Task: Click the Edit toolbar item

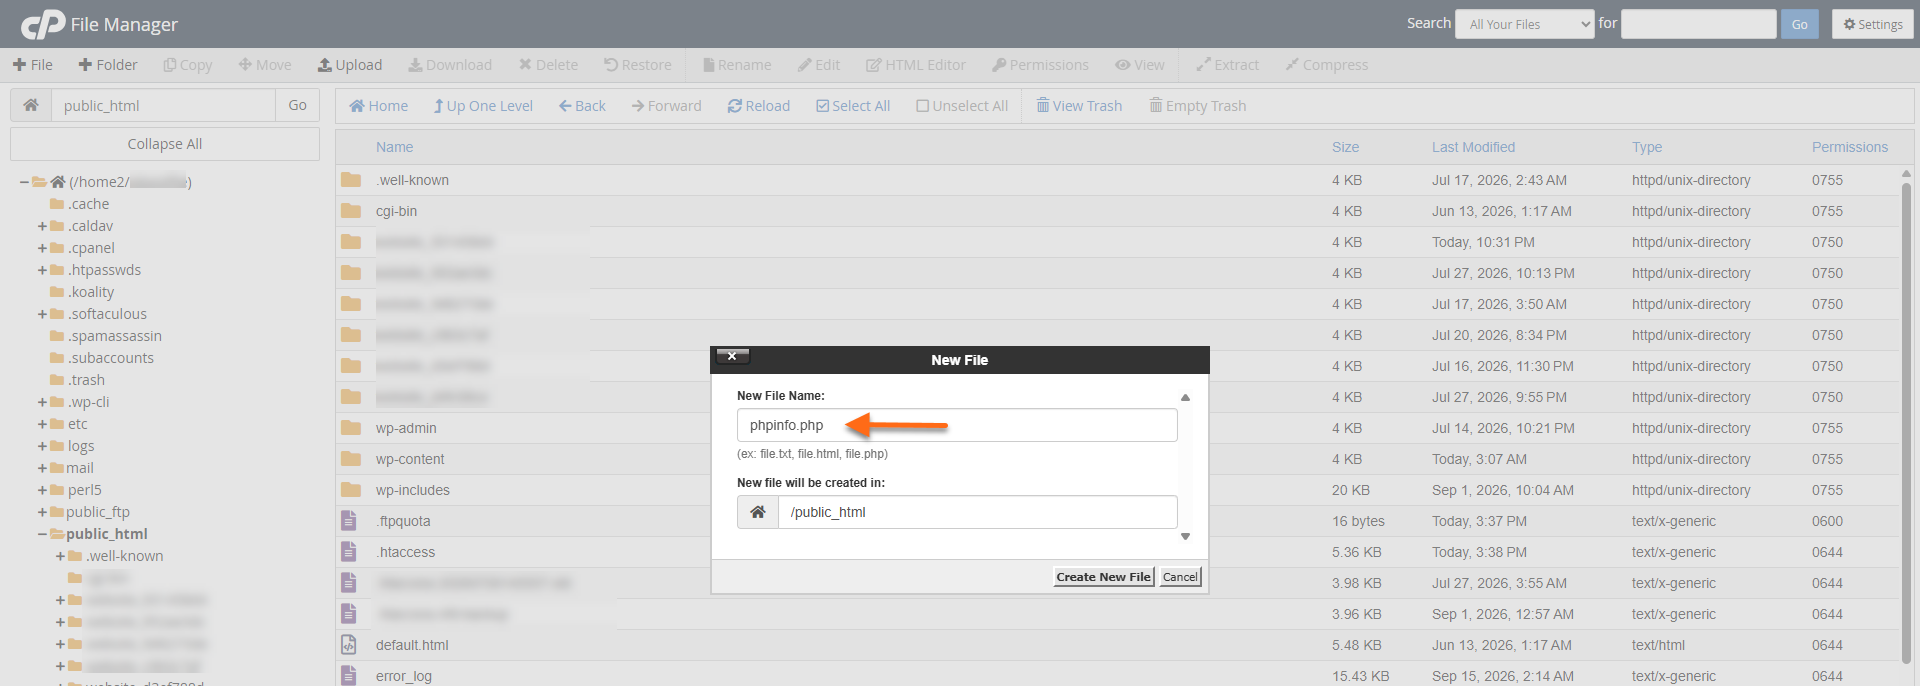Action: (819, 65)
